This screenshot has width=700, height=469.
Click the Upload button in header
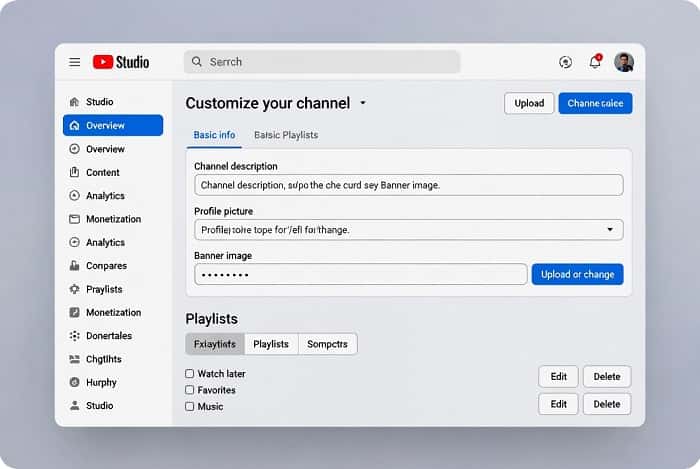pos(529,103)
